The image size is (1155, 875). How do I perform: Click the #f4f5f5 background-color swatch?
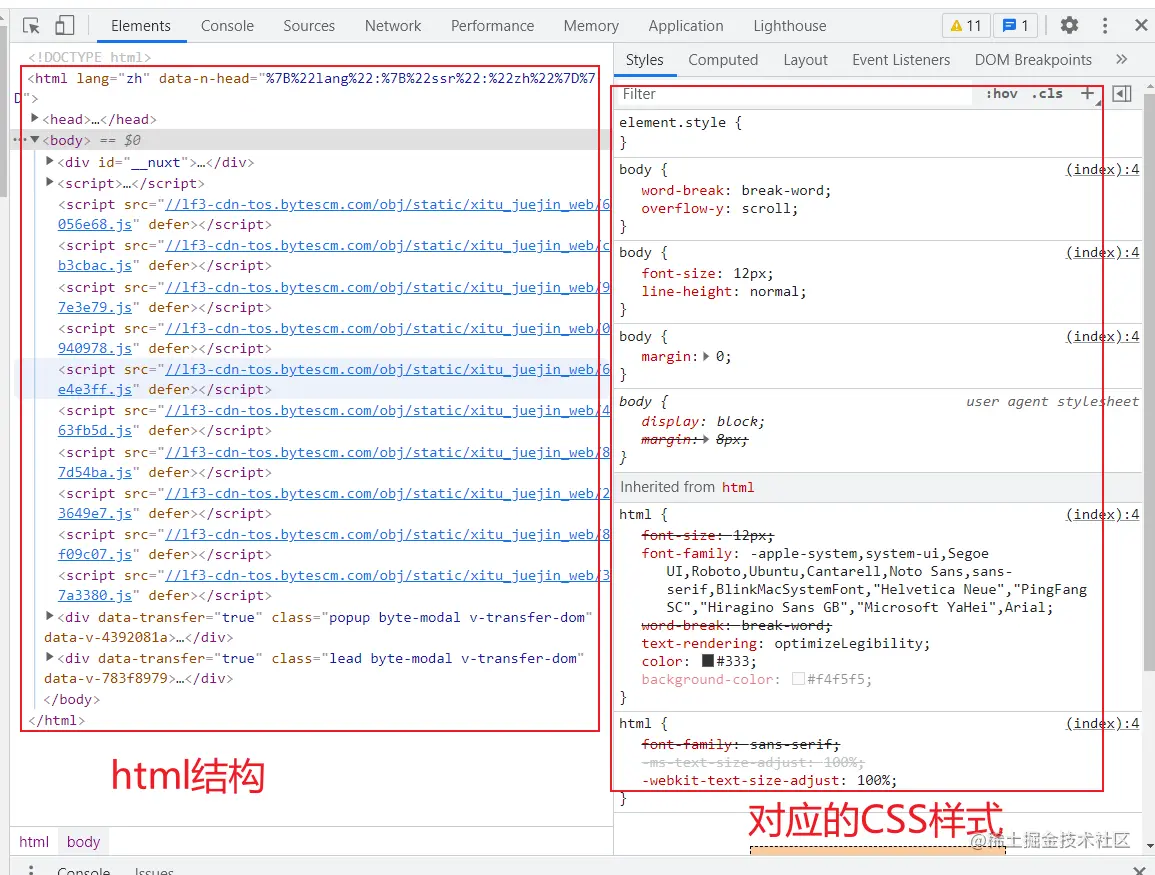pos(798,679)
